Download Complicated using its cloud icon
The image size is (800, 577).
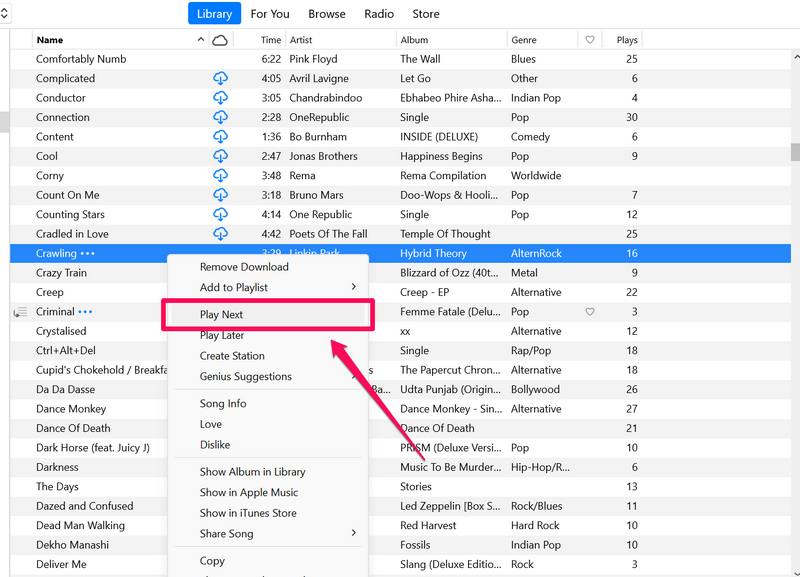220,79
